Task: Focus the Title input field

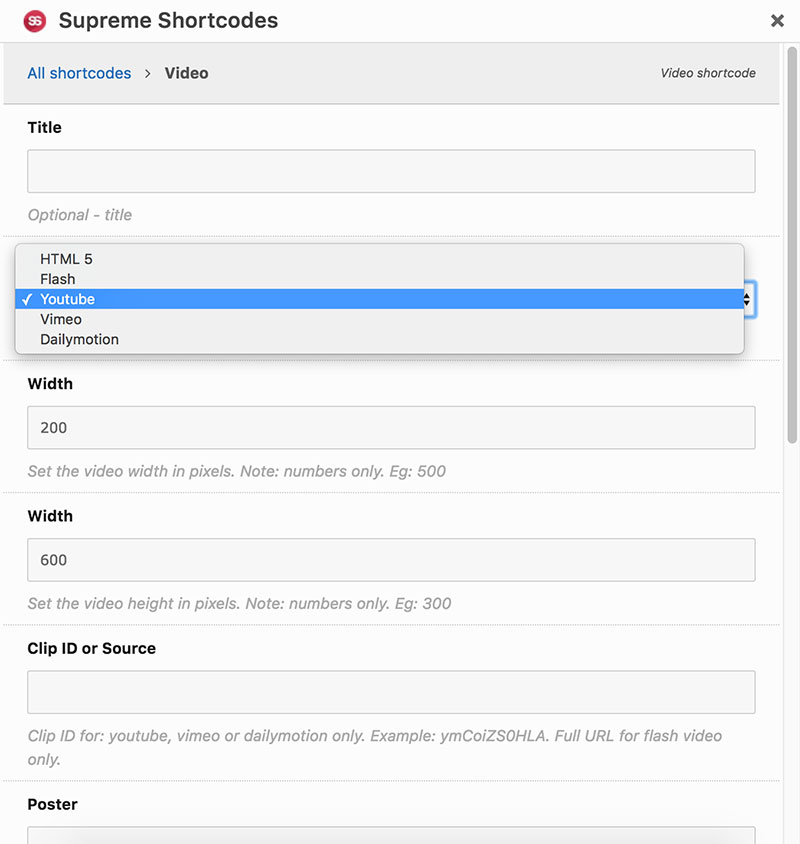Action: click(x=391, y=171)
